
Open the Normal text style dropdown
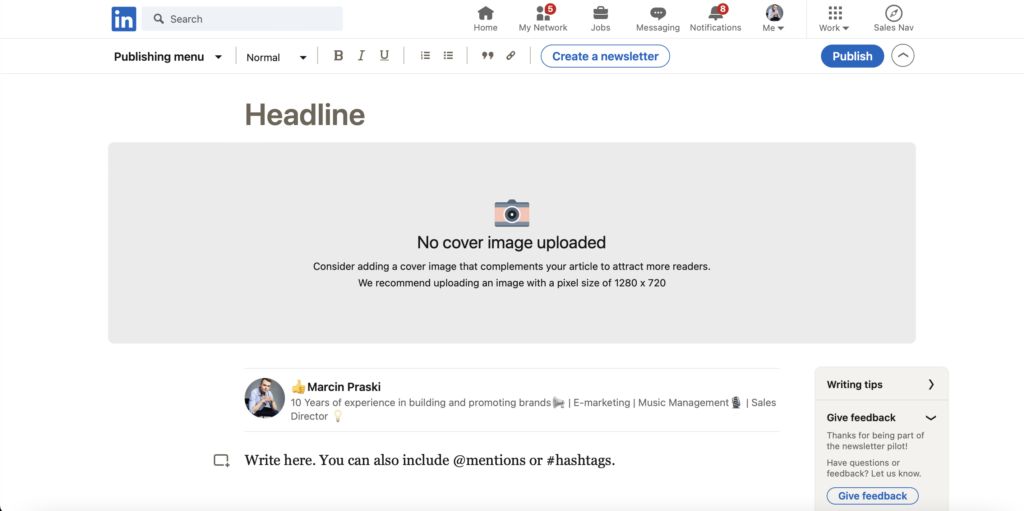pos(276,57)
